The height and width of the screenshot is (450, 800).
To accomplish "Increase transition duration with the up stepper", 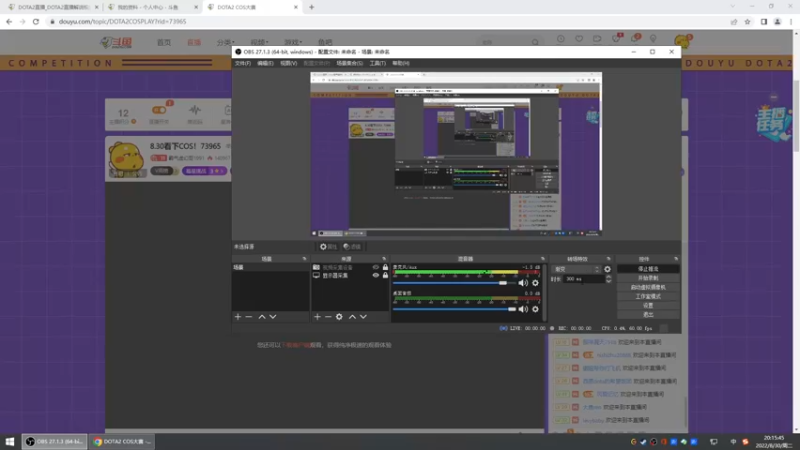I will [608, 277].
